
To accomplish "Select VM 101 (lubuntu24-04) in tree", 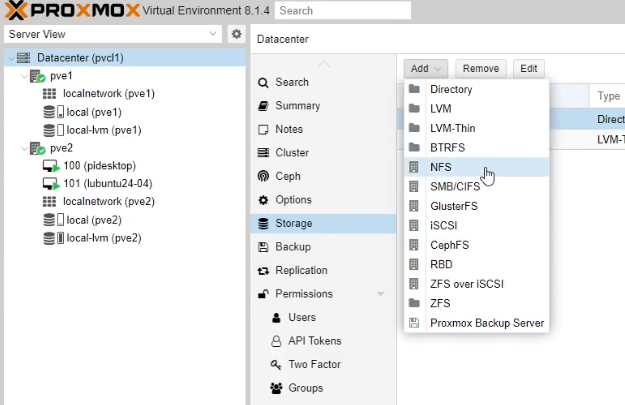I will click(125, 184).
